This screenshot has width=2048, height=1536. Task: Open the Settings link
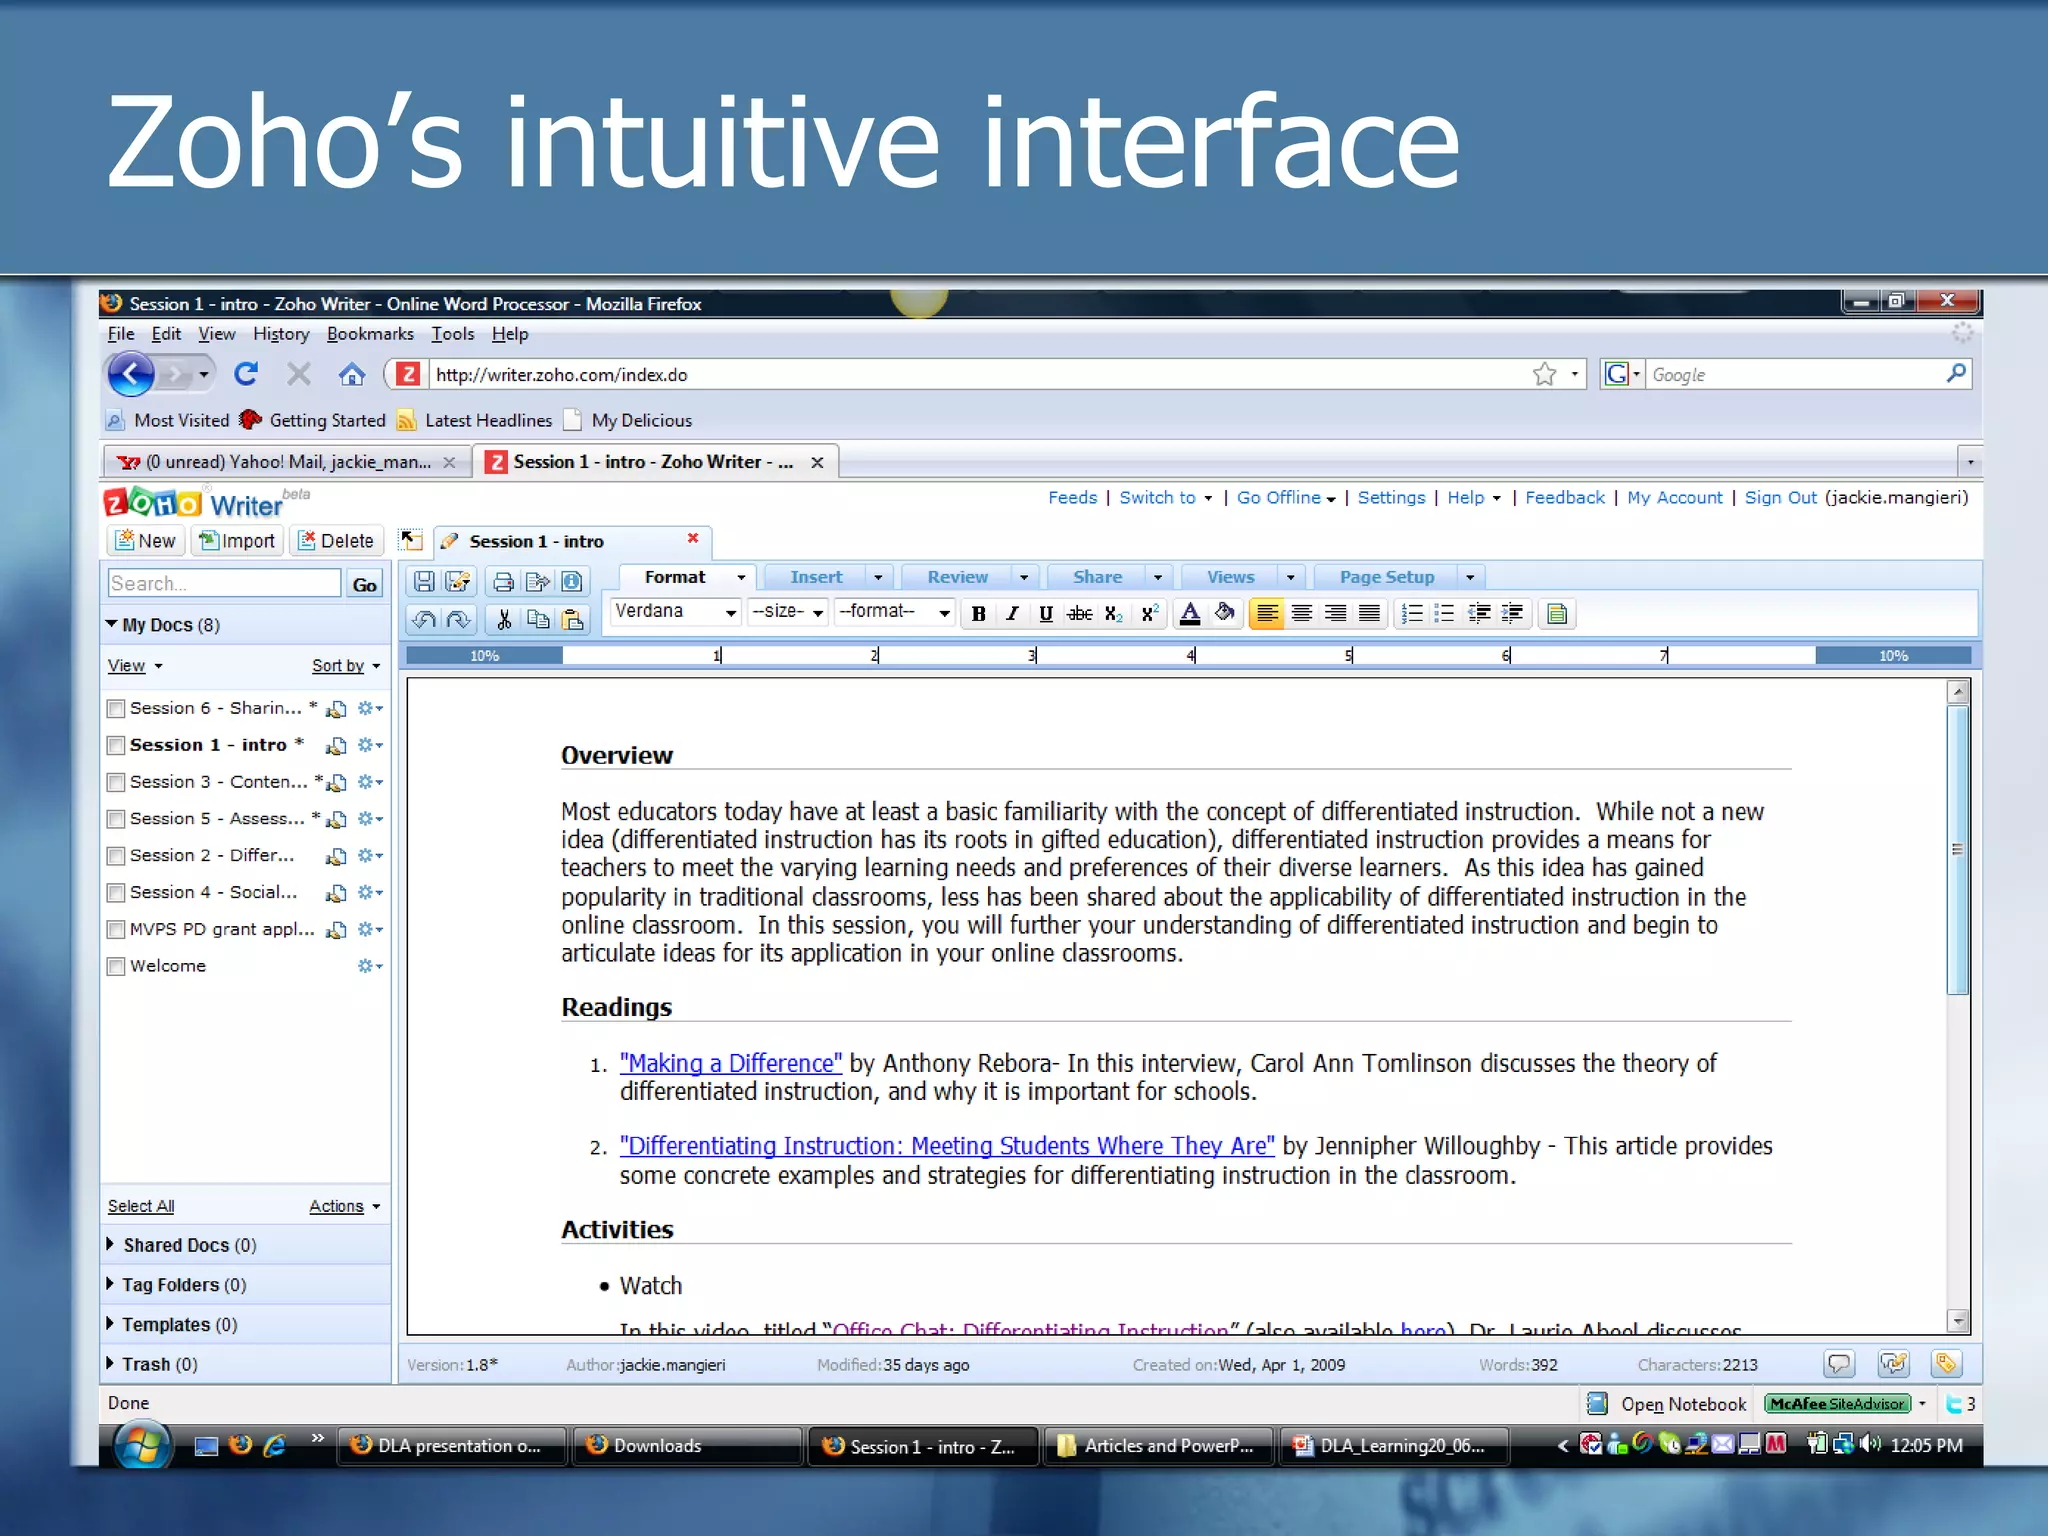1391,497
